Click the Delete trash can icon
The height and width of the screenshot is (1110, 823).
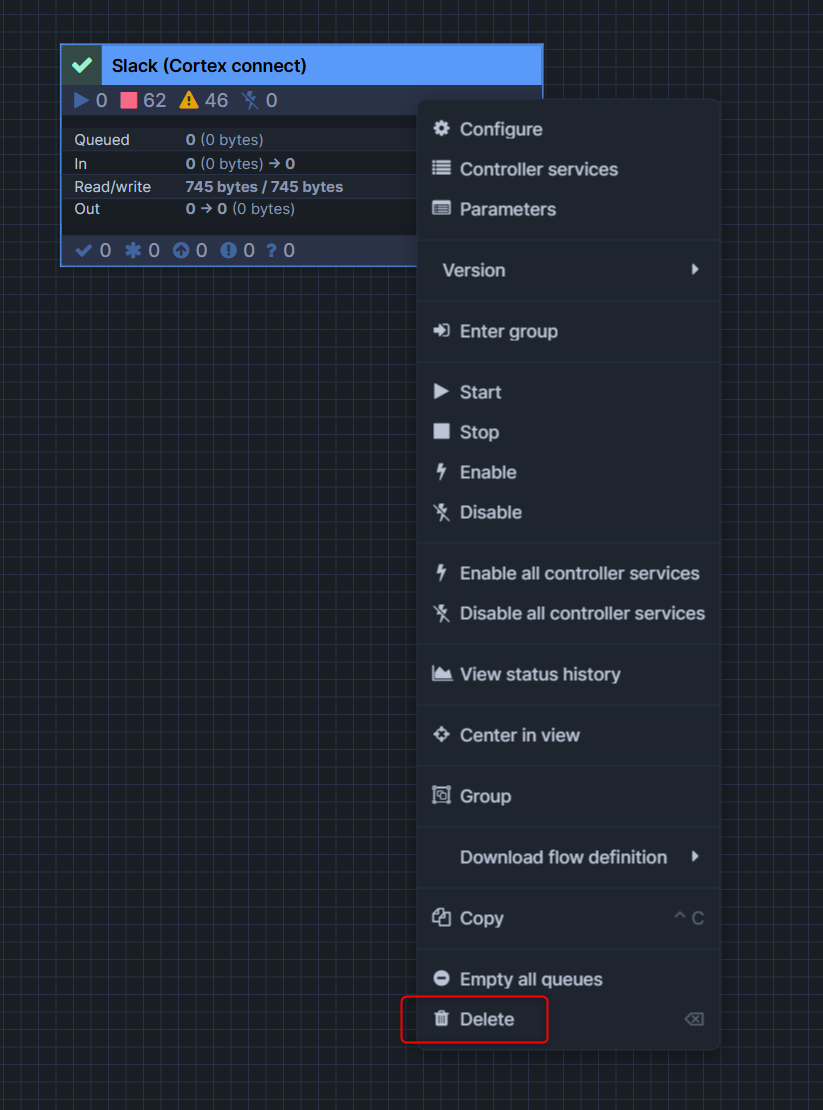pos(441,1019)
